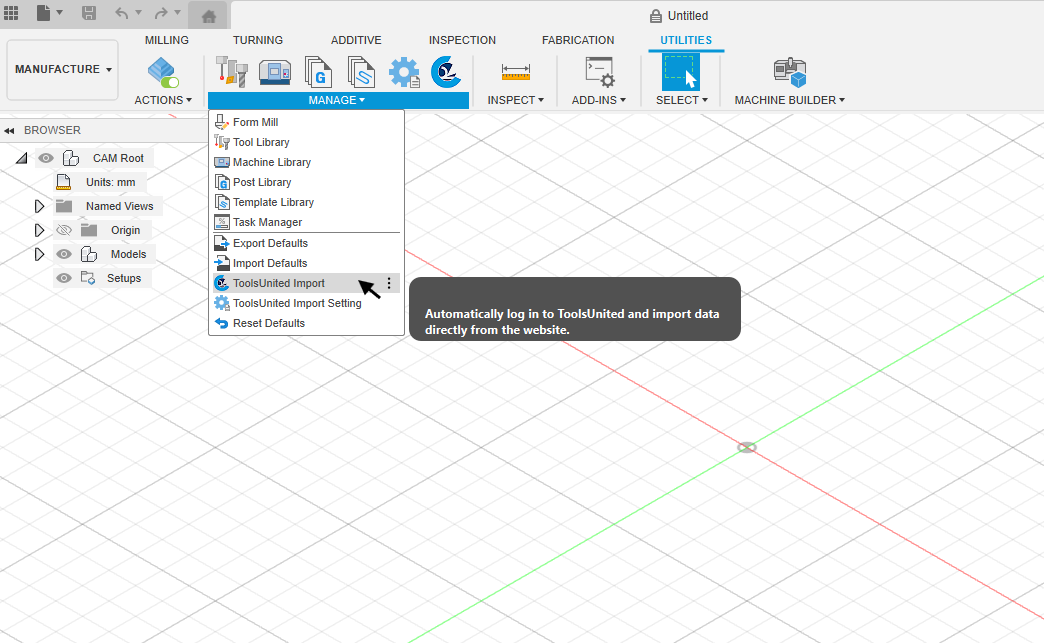Open the File menu icon
Image resolution: width=1044 pixels, height=643 pixels.
pyautogui.click(x=43, y=13)
